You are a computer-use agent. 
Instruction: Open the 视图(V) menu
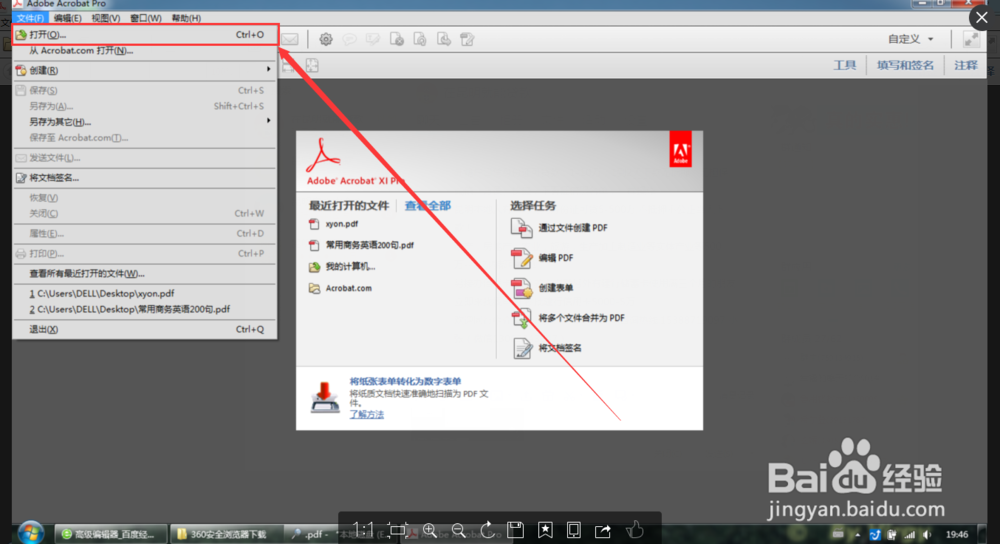105,18
